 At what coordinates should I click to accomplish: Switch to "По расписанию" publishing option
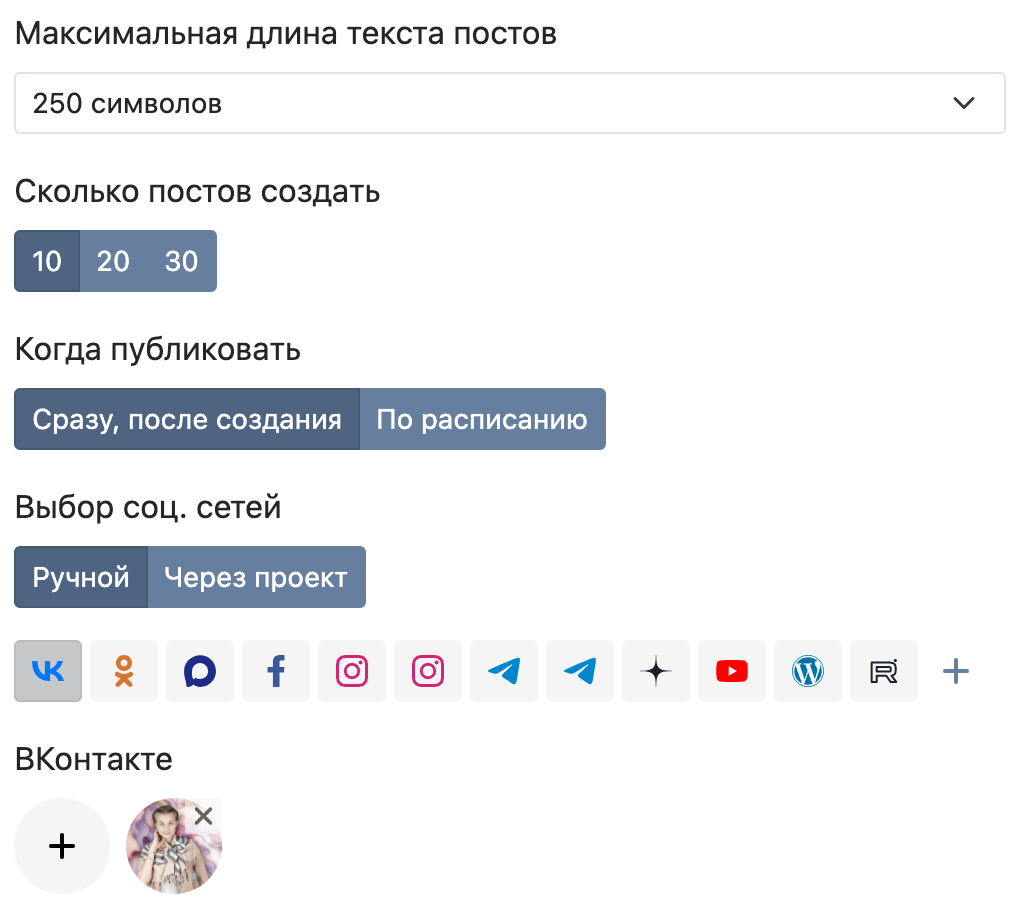coord(482,419)
